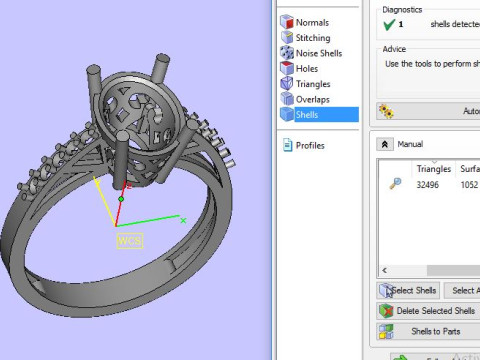Click the Profiles page icon
This screenshot has height=360, width=480.
287,145
